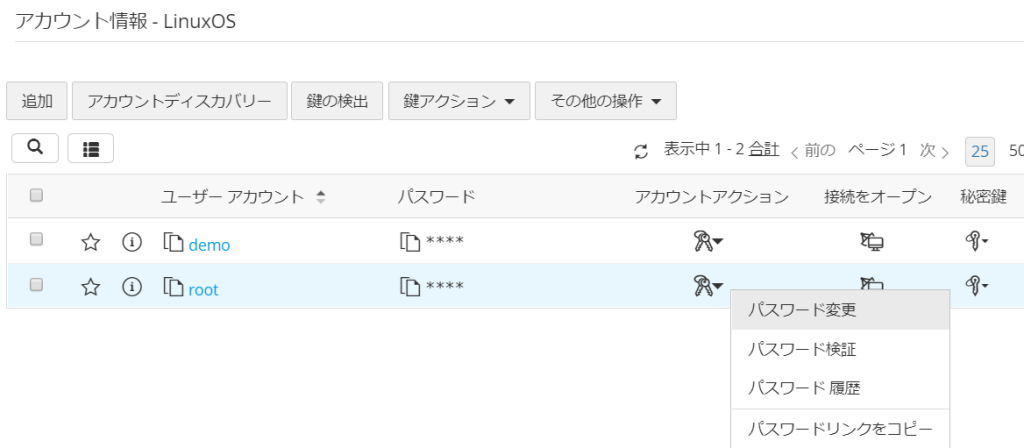The height and width of the screenshot is (448, 1024).
Task: Choose パスワード検証 menu entry
Action: point(802,349)
